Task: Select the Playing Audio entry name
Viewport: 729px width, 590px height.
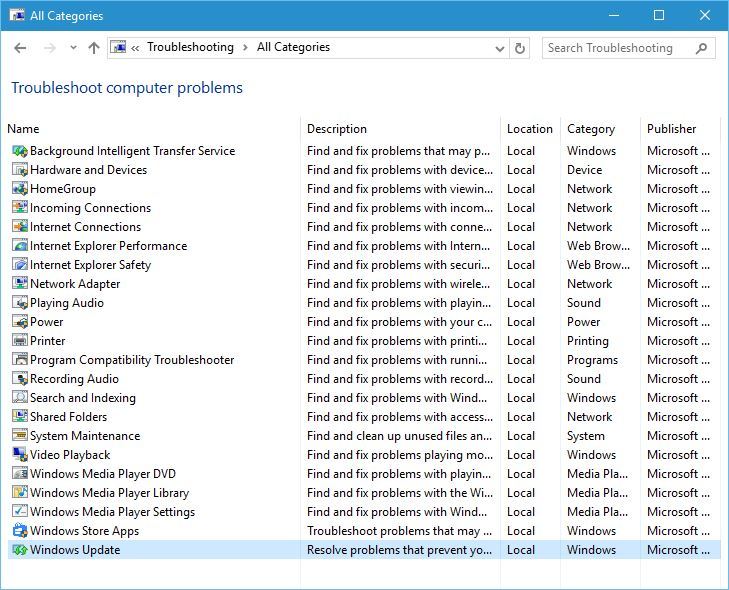Action: point(67,303)
